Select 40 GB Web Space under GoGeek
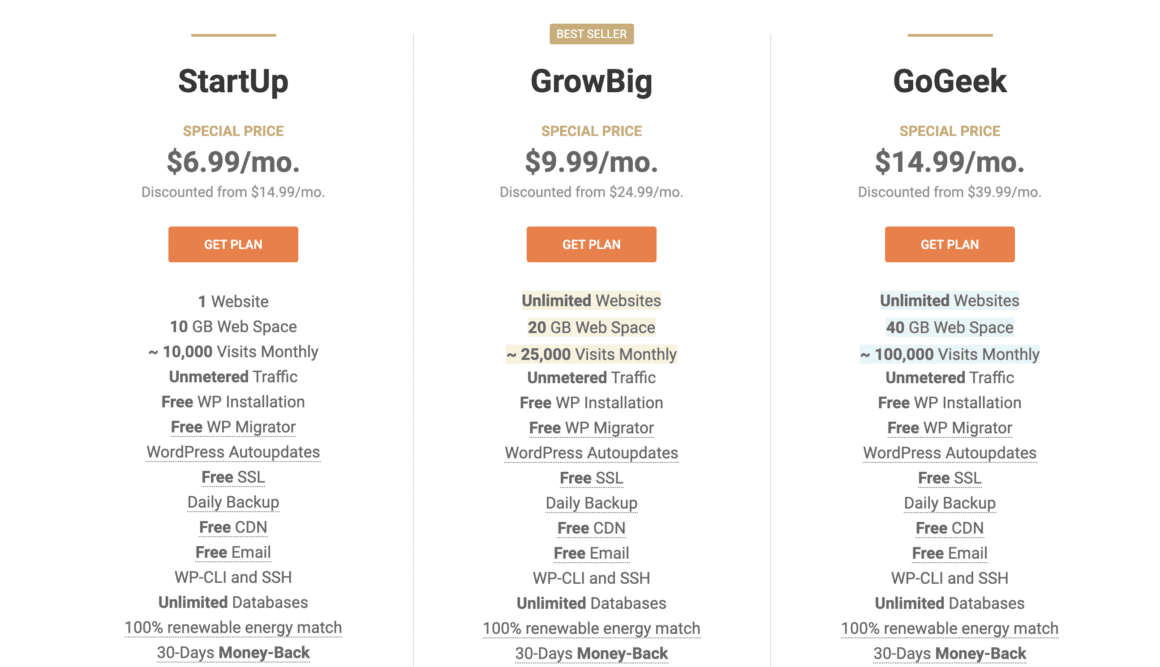This screenshot has height=667, width=1160. (949, 327)
